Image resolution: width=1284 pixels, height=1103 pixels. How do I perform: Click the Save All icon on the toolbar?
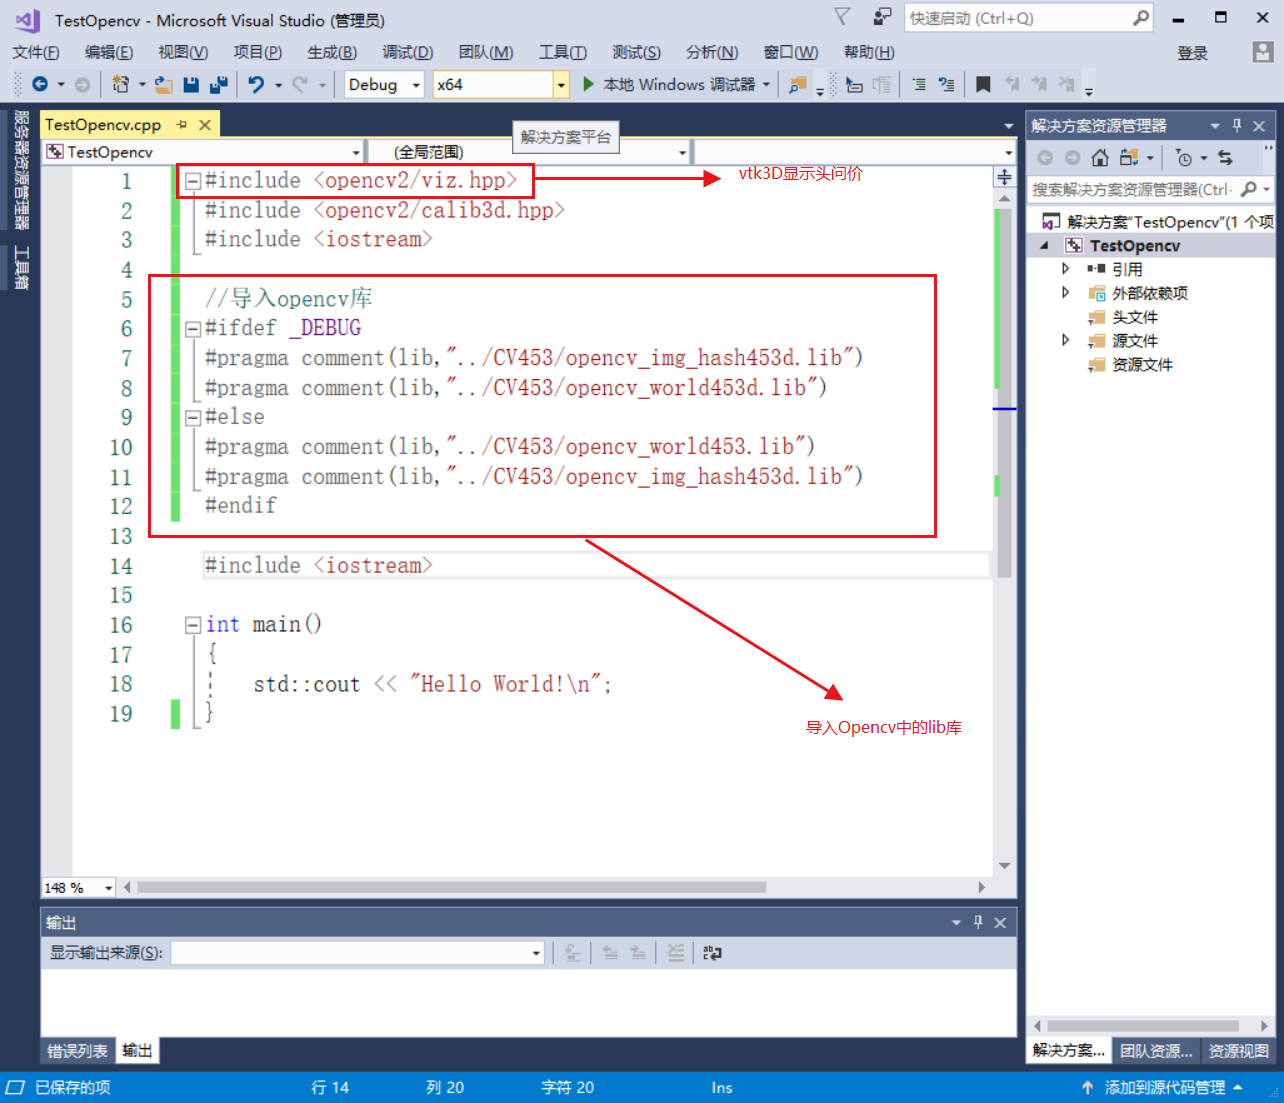(217, 85)
